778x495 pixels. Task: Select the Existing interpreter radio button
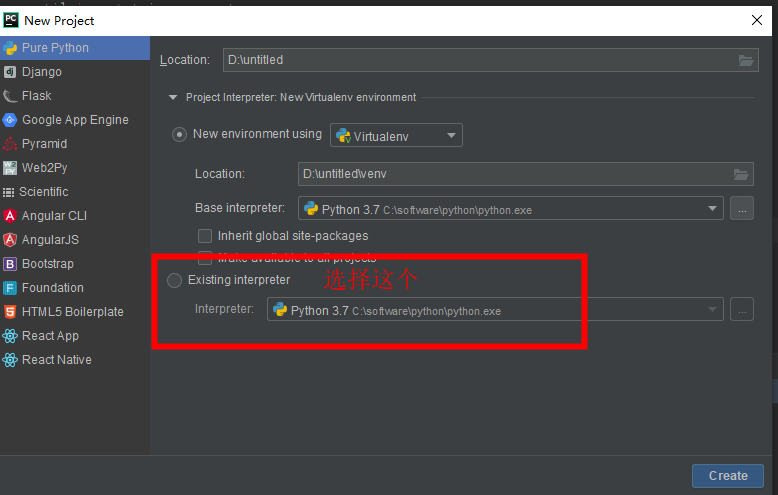point(175,280)
